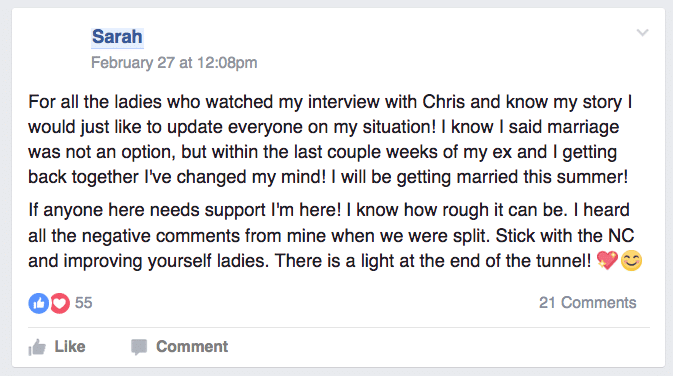673x376 pixels.
Task: Show all 21 Comments
Action: 588,303
